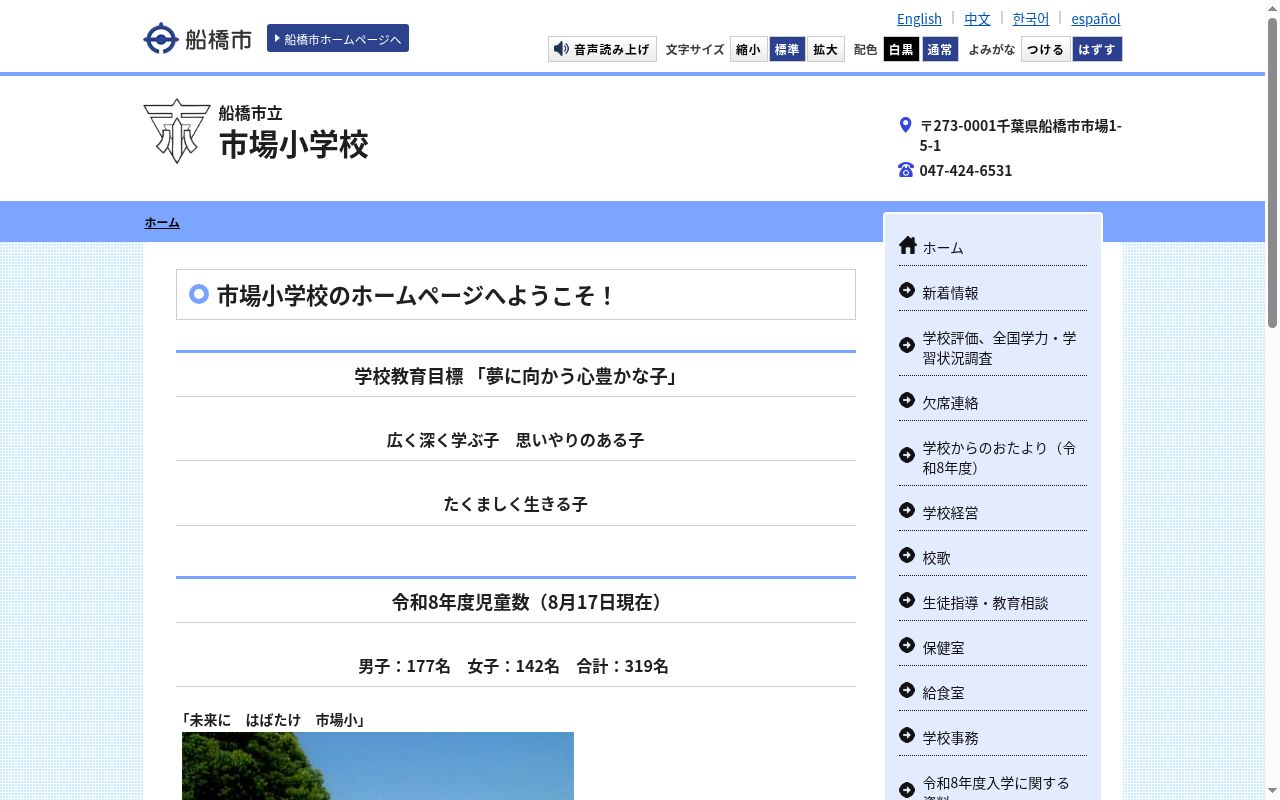Click the address 〒273-0001千葉県船橋市市場1-5-1
The height and width of the screenshot is (800, 1280).
click(1020, 135)
